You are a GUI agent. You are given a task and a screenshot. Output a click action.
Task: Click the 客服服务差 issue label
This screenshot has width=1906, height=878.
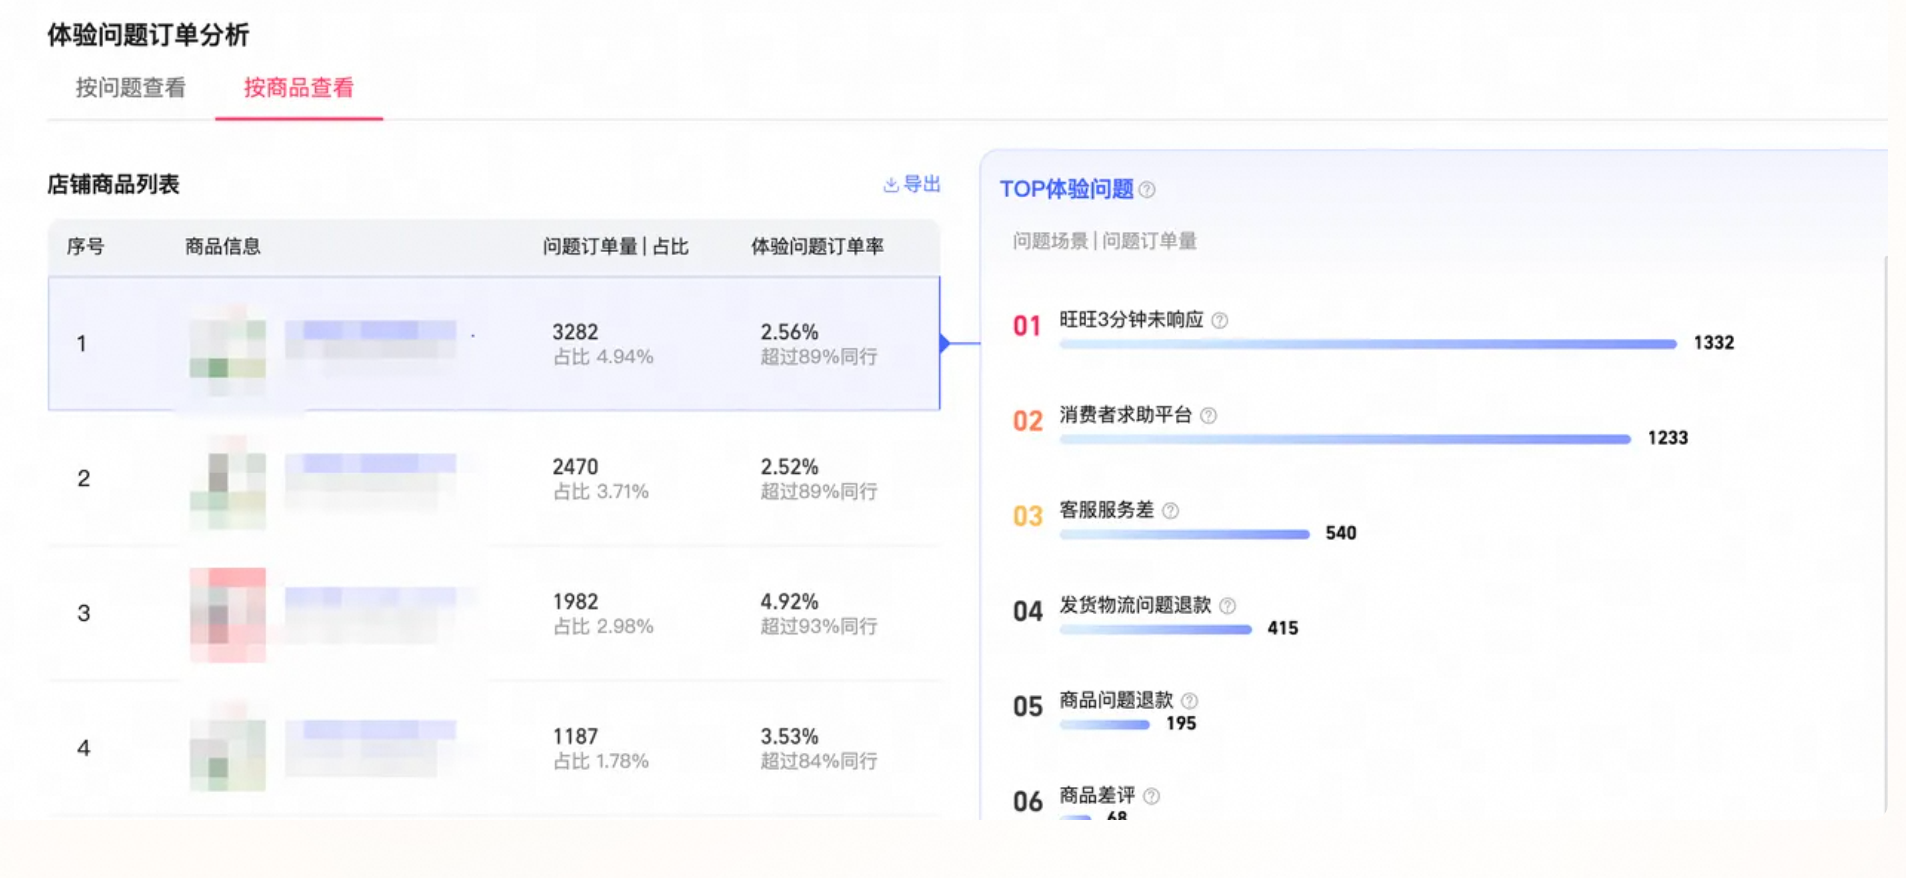pos(1106,510)
